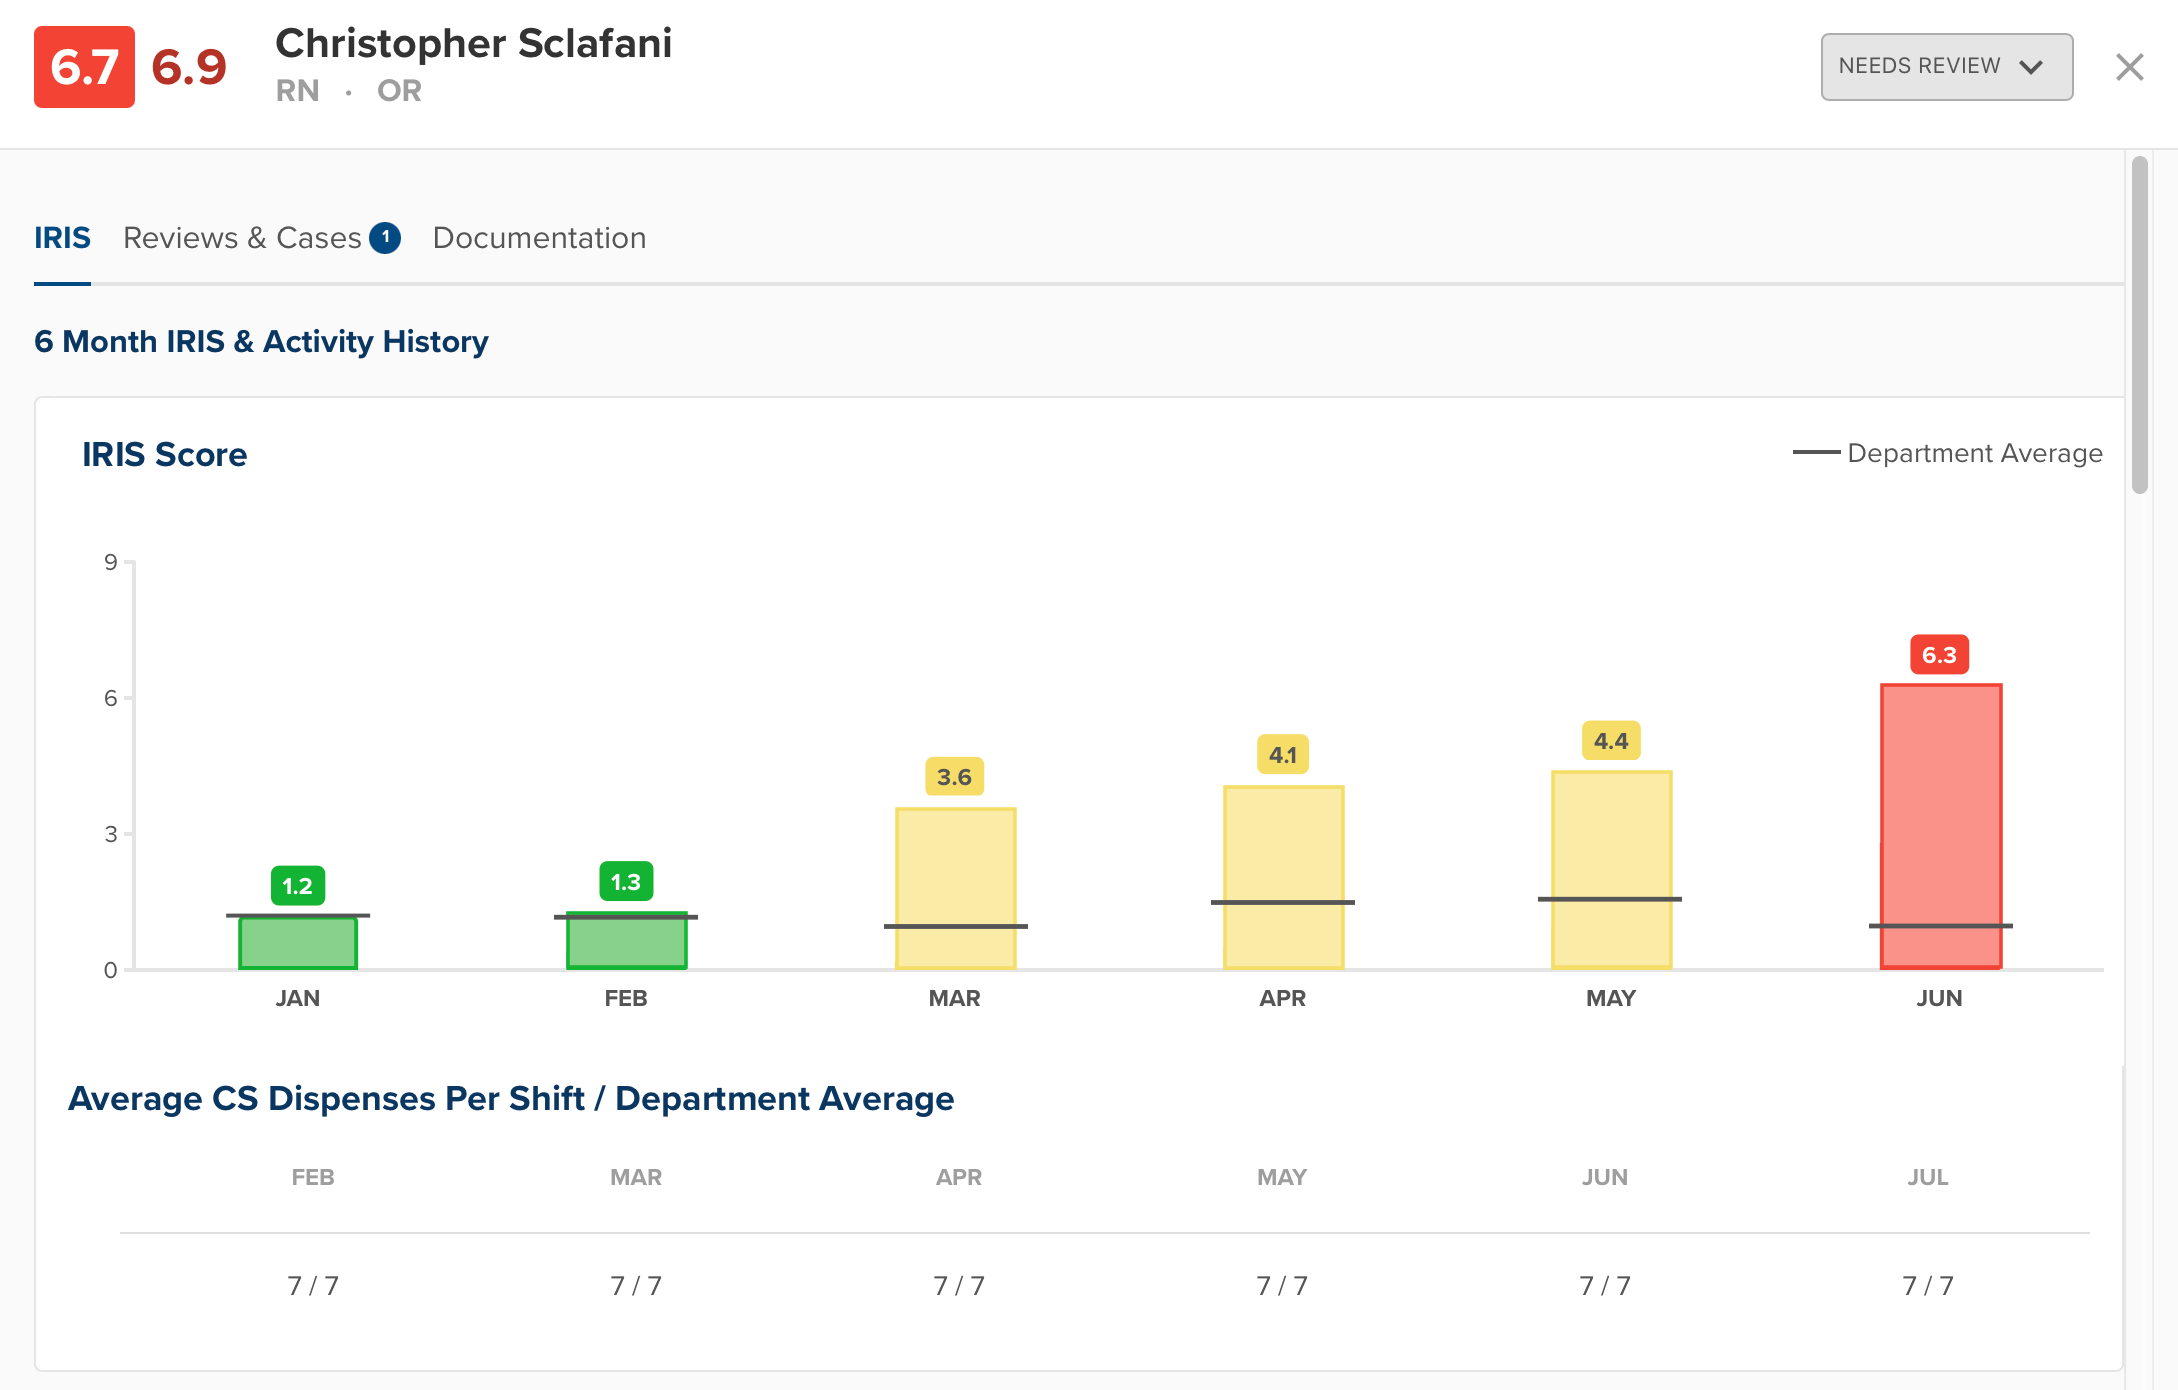This screenshot has width=2178, height=1390.
Task: Open the NEEDS REVIEW status dropdown
Action: pyautogui.click(x=1946, y=67)
